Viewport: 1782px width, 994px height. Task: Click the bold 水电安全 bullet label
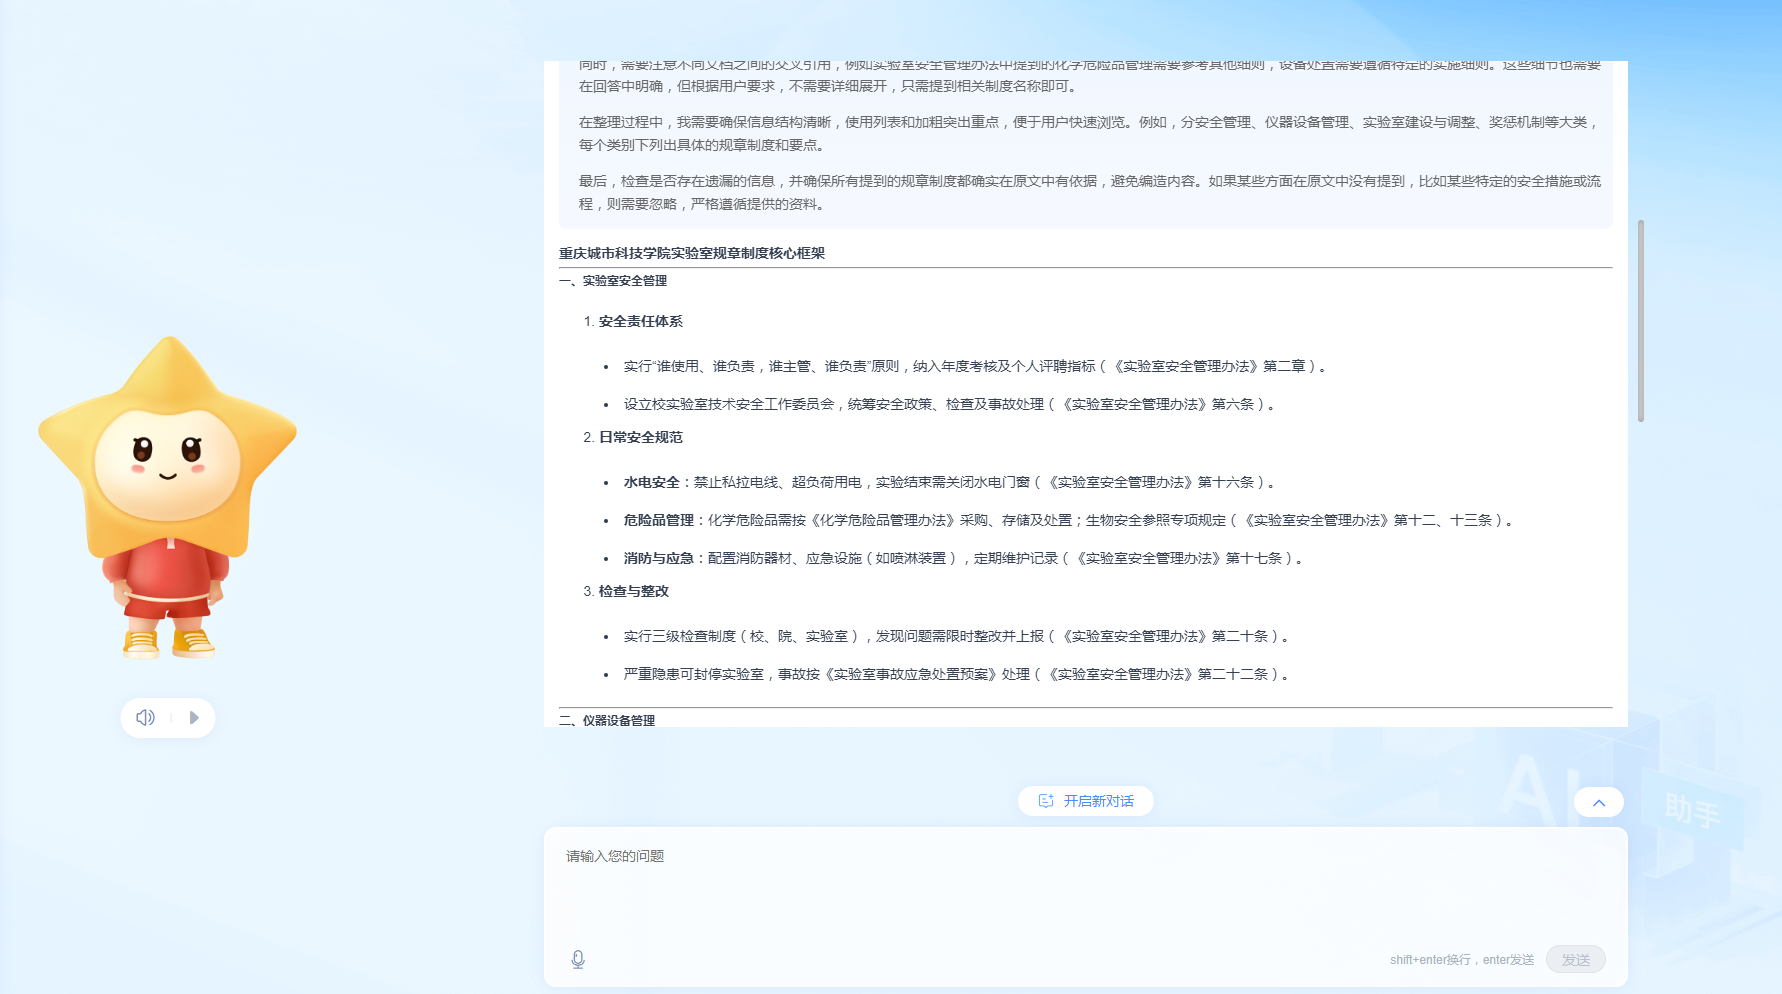click(651, 483)
